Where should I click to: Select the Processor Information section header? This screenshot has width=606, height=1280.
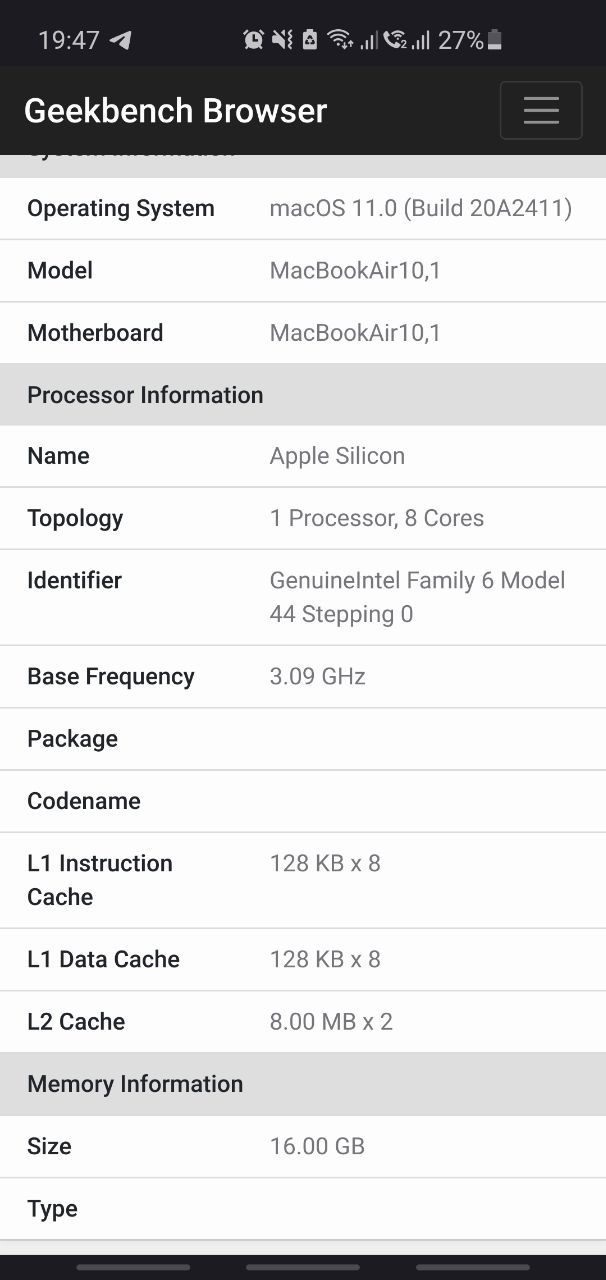[x=303, y=395]
